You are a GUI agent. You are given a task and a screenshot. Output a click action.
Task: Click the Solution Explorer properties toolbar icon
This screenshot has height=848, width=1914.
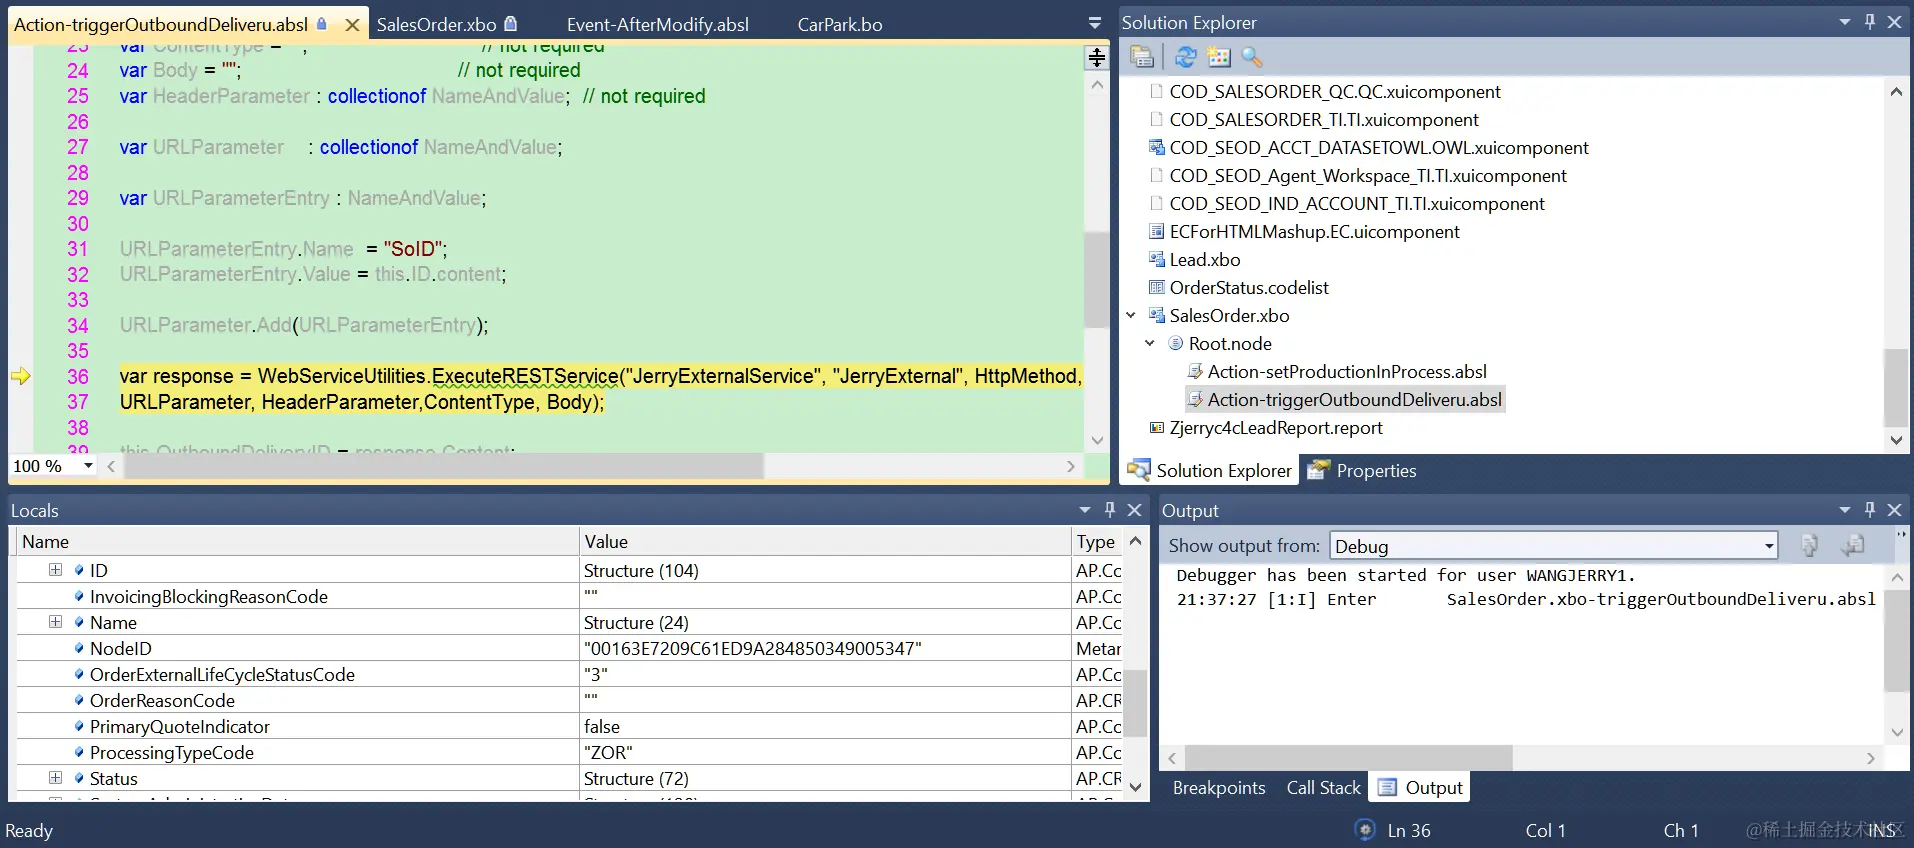click(x=1142, y=57)
